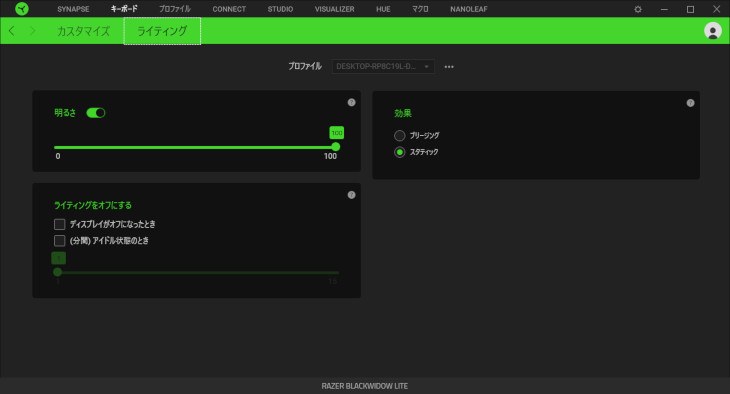Image resolution: width=730 pixels, height=394 pixels.
Task: Show help for ライティングをオフにする panel
Action: pyautogui.click(x=351, y=195)
